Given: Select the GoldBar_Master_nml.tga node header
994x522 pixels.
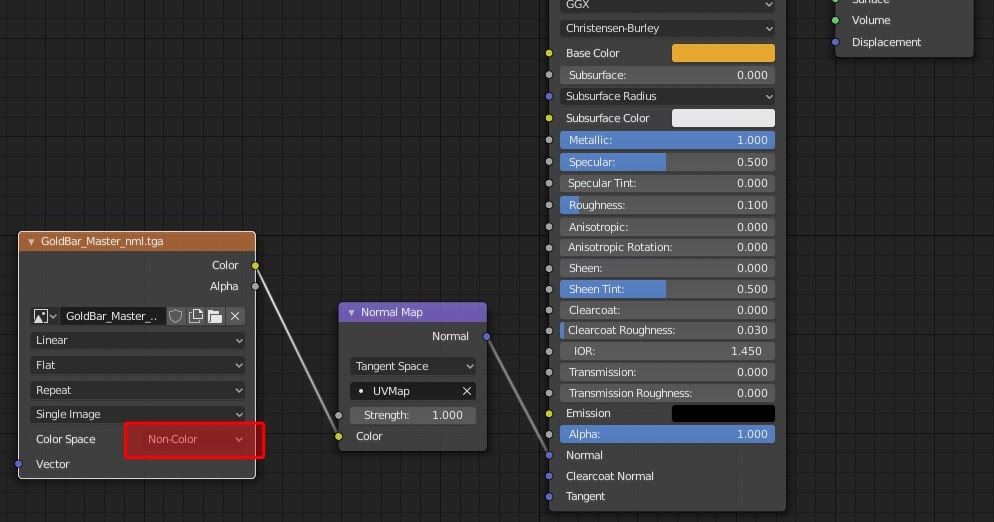Looking at the screenshot, I should point(137,241).
